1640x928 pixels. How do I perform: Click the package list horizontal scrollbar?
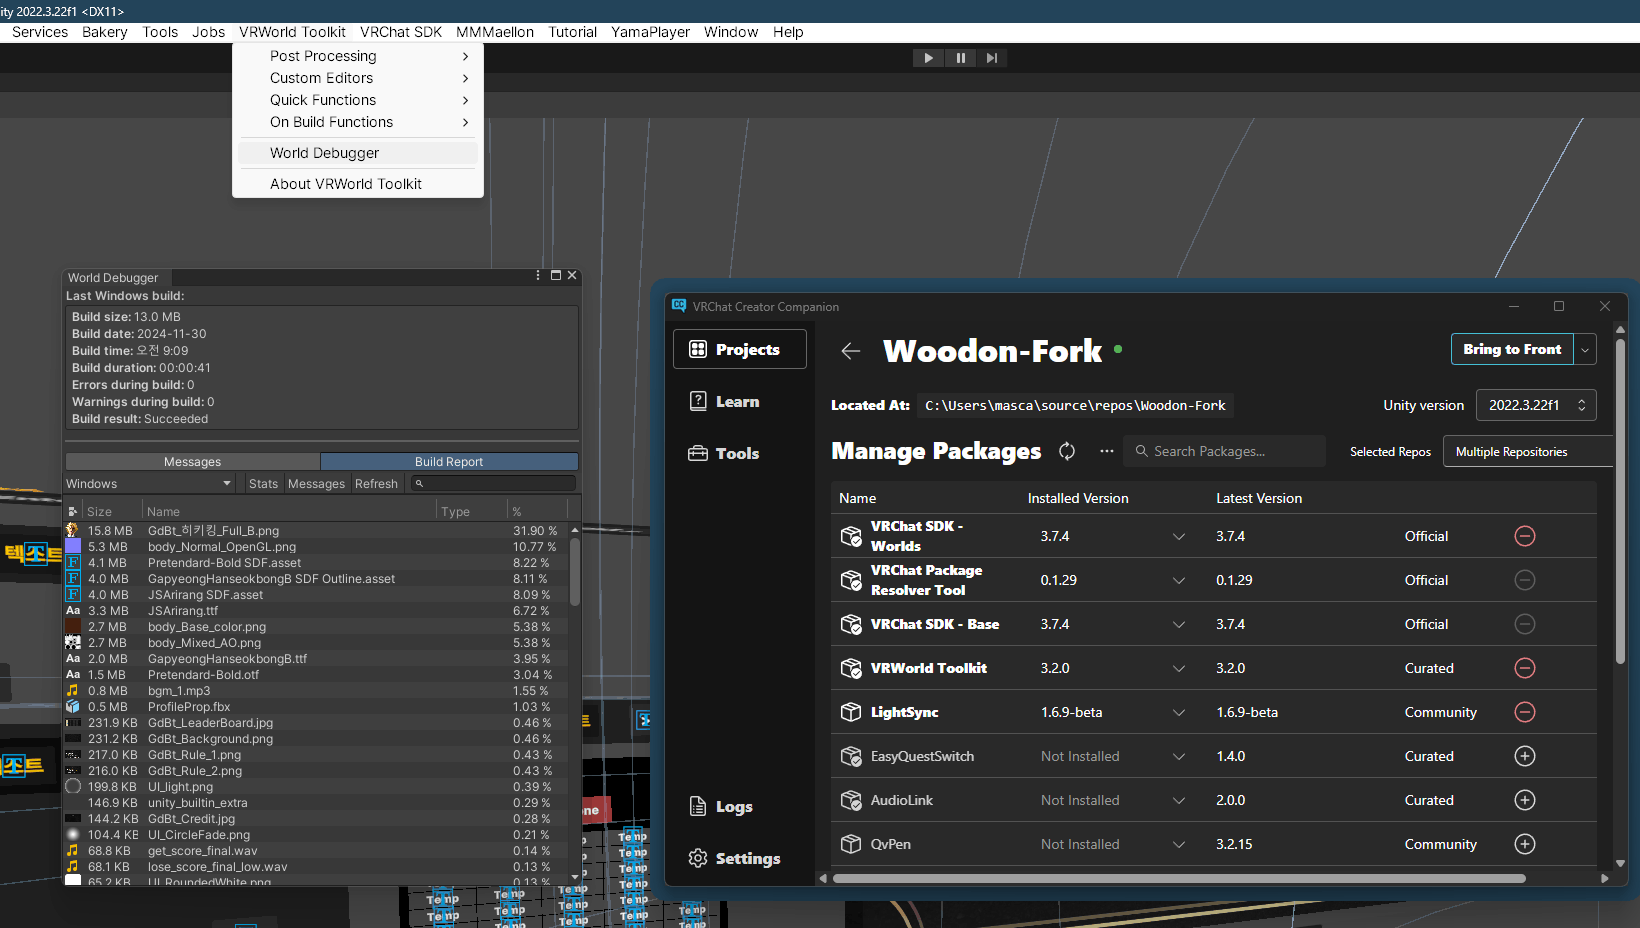tap(1179, 879)
